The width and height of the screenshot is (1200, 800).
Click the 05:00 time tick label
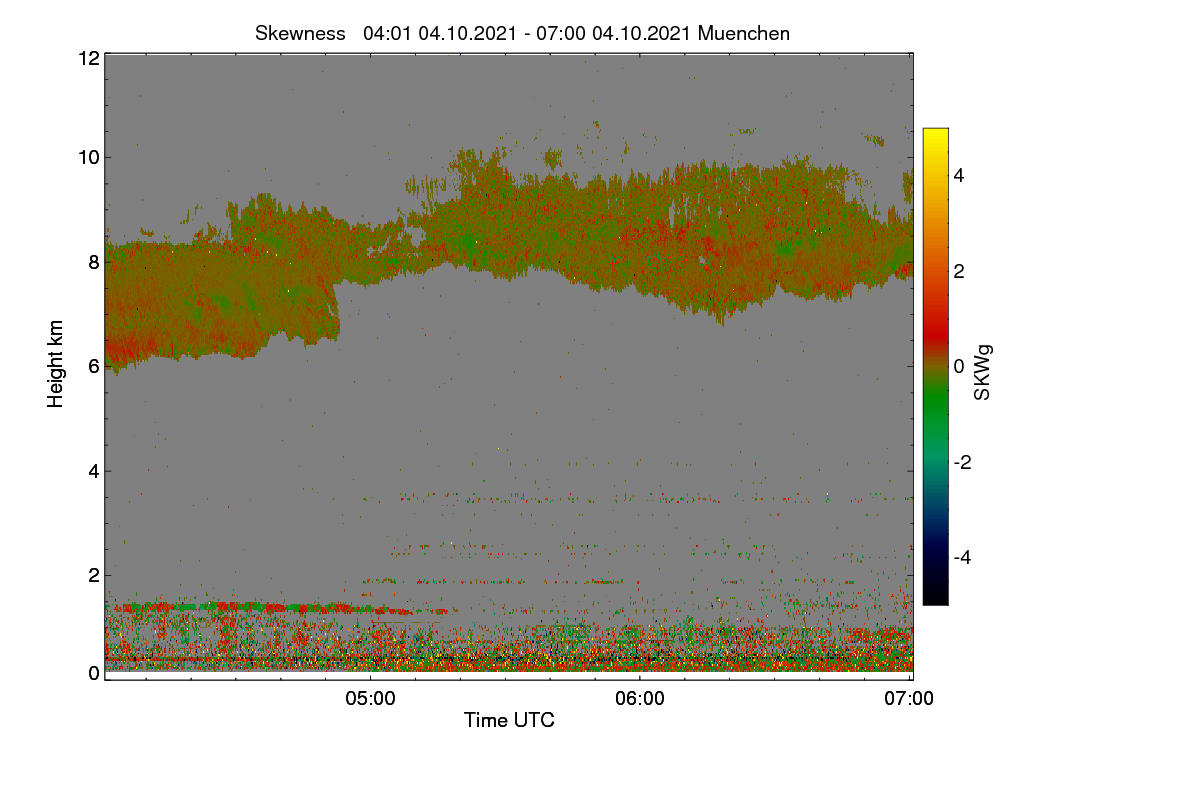(370, 699)
